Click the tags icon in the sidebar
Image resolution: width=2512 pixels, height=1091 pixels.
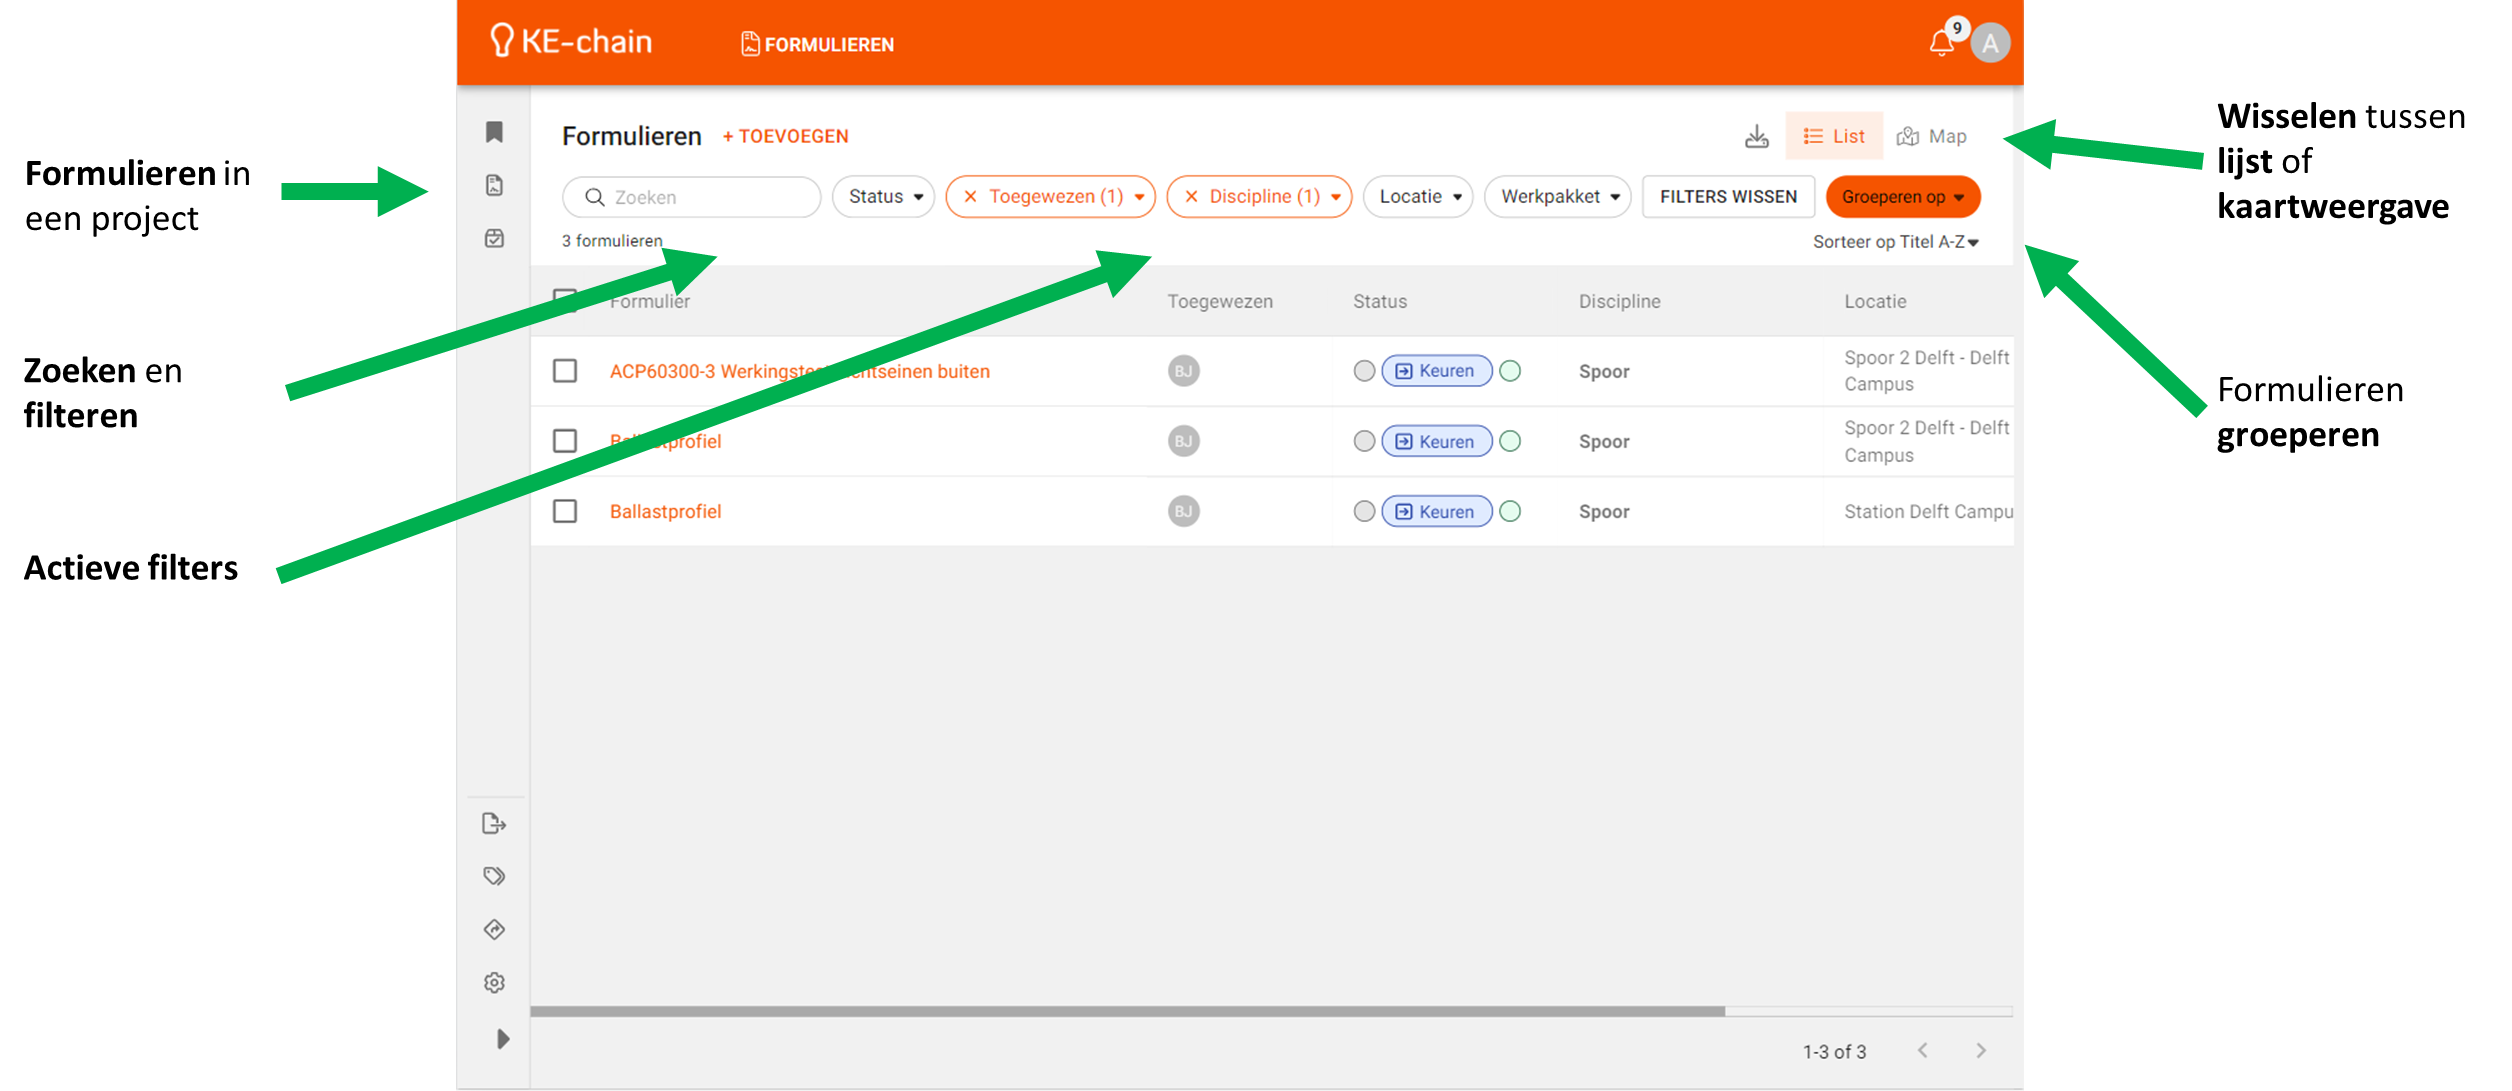pyautogui.click(x=494, y=876)
